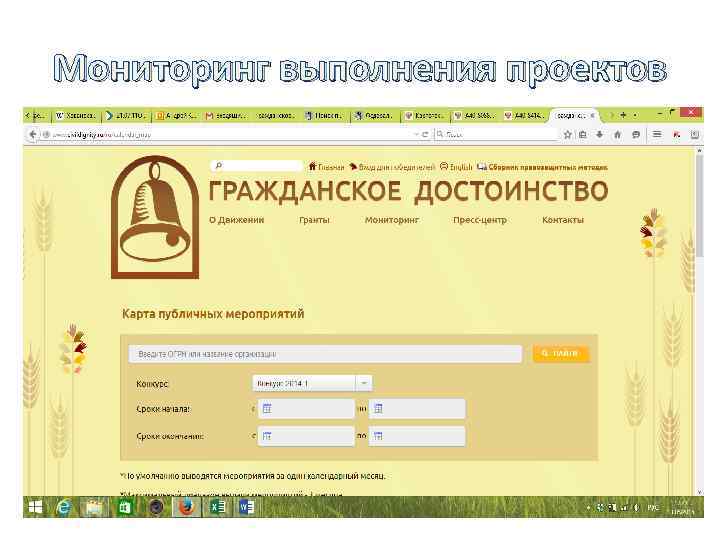Click the browser search bar field
The width and height of the screenshot is (720, 540).
point(495,134)
